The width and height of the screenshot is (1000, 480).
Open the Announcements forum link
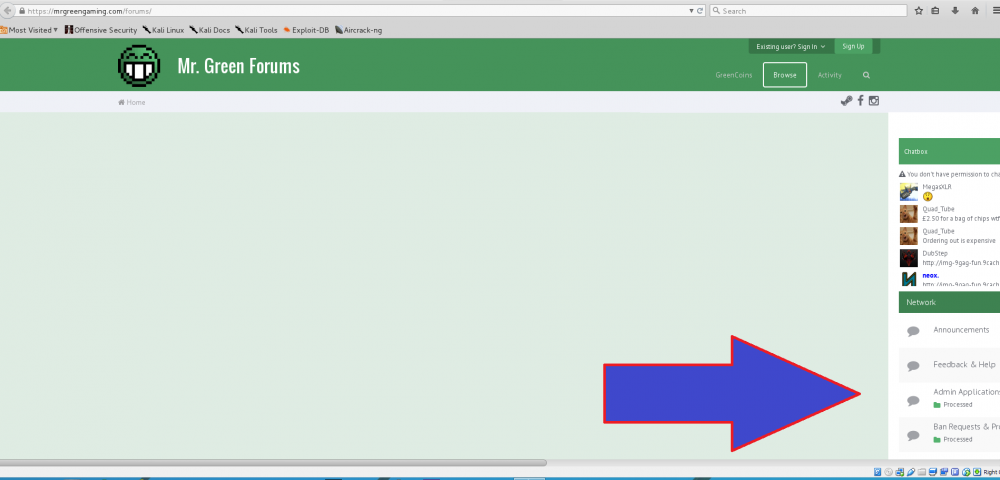960,330
